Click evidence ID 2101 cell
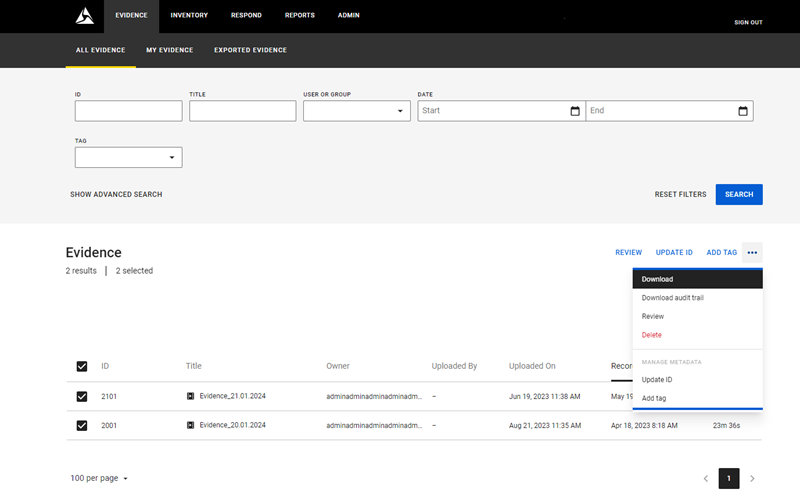Viewport: 800px width, 500px height. pyautogui.click(x=109, y=396)
